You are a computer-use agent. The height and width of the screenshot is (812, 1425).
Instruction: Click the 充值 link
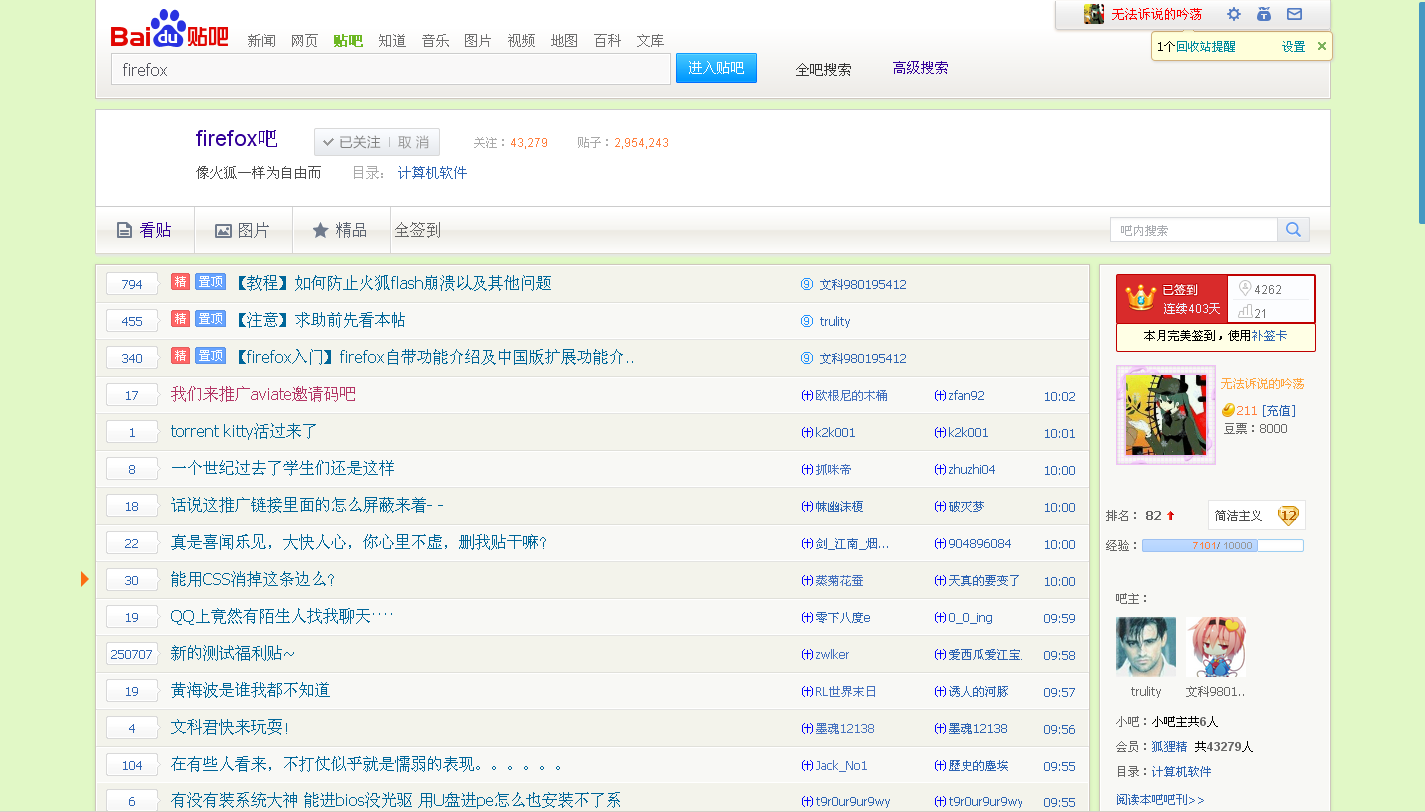1279,410
